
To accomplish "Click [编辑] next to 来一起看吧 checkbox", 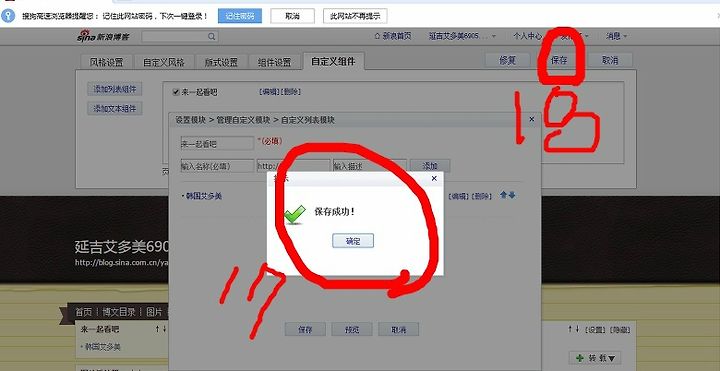I will [x=269, y=92].
